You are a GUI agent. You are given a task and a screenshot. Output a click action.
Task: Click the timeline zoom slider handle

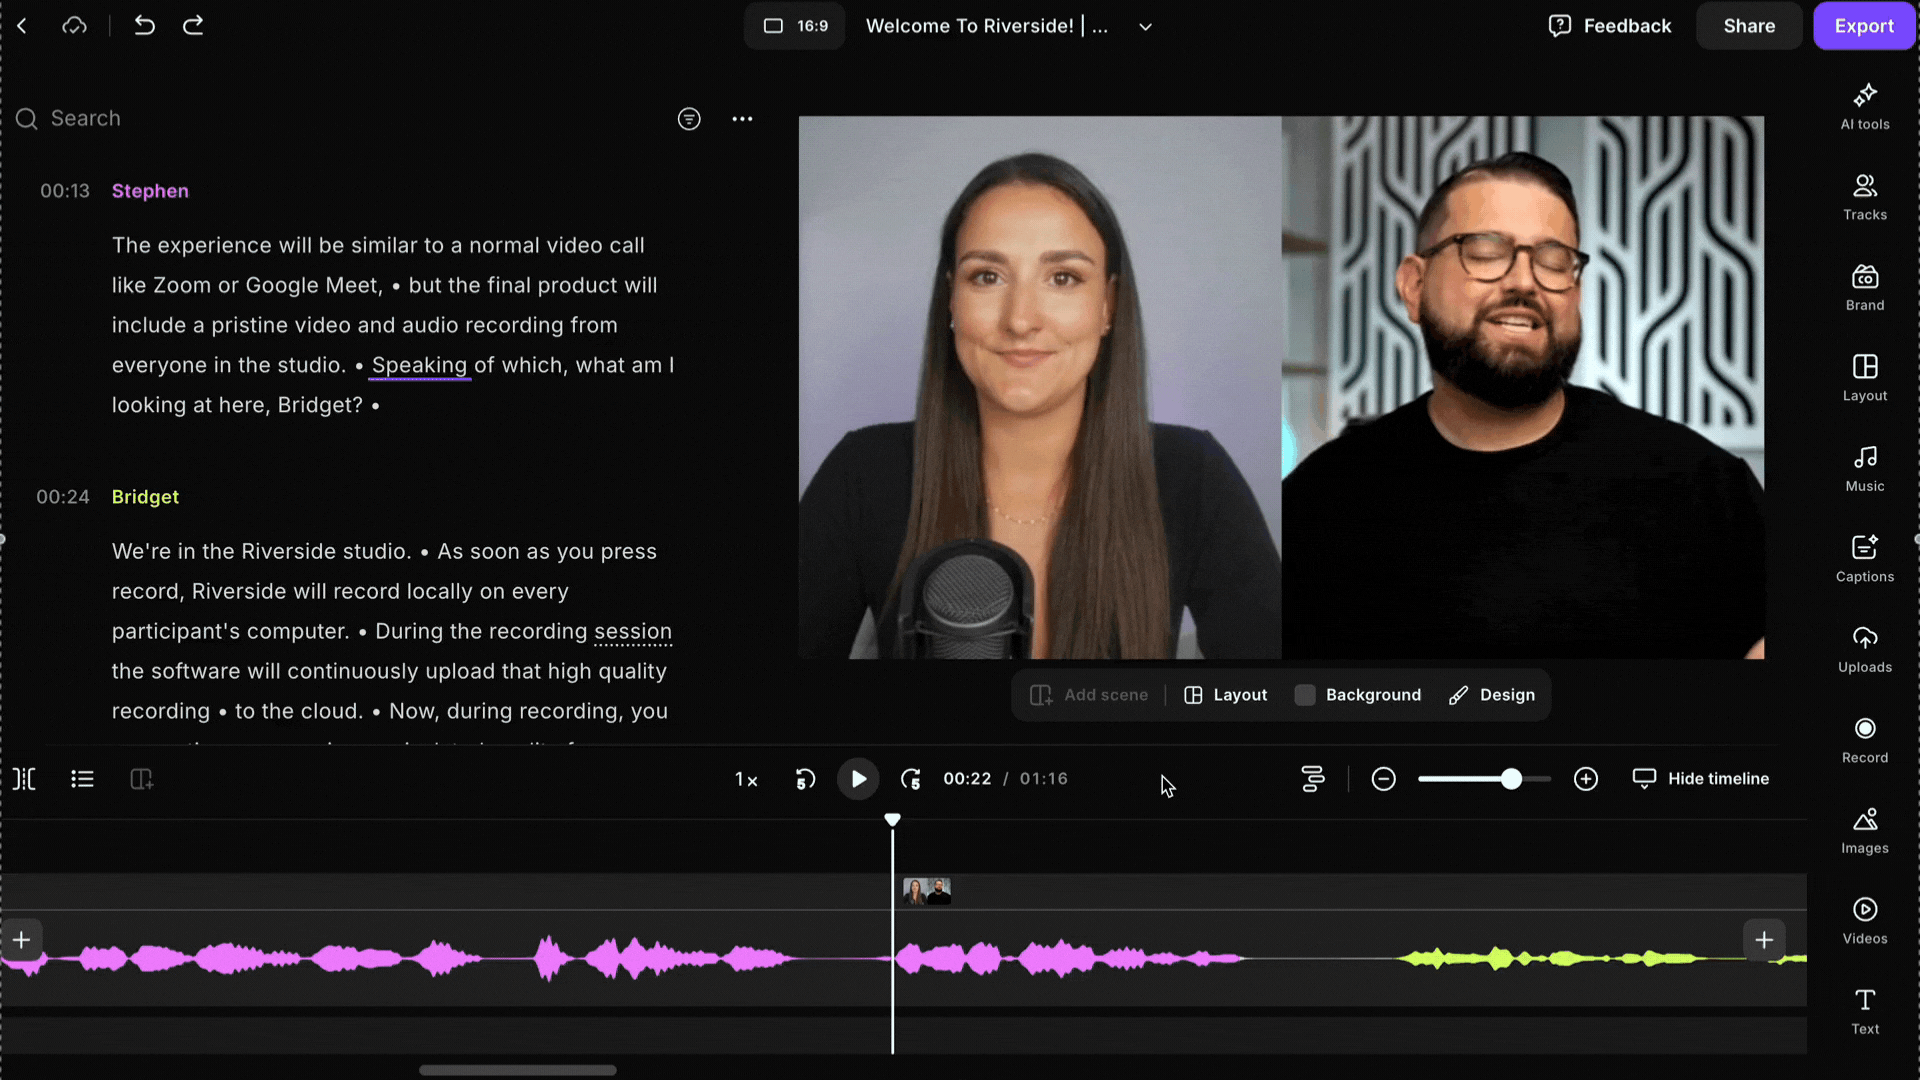click(x=1511, y=779)
